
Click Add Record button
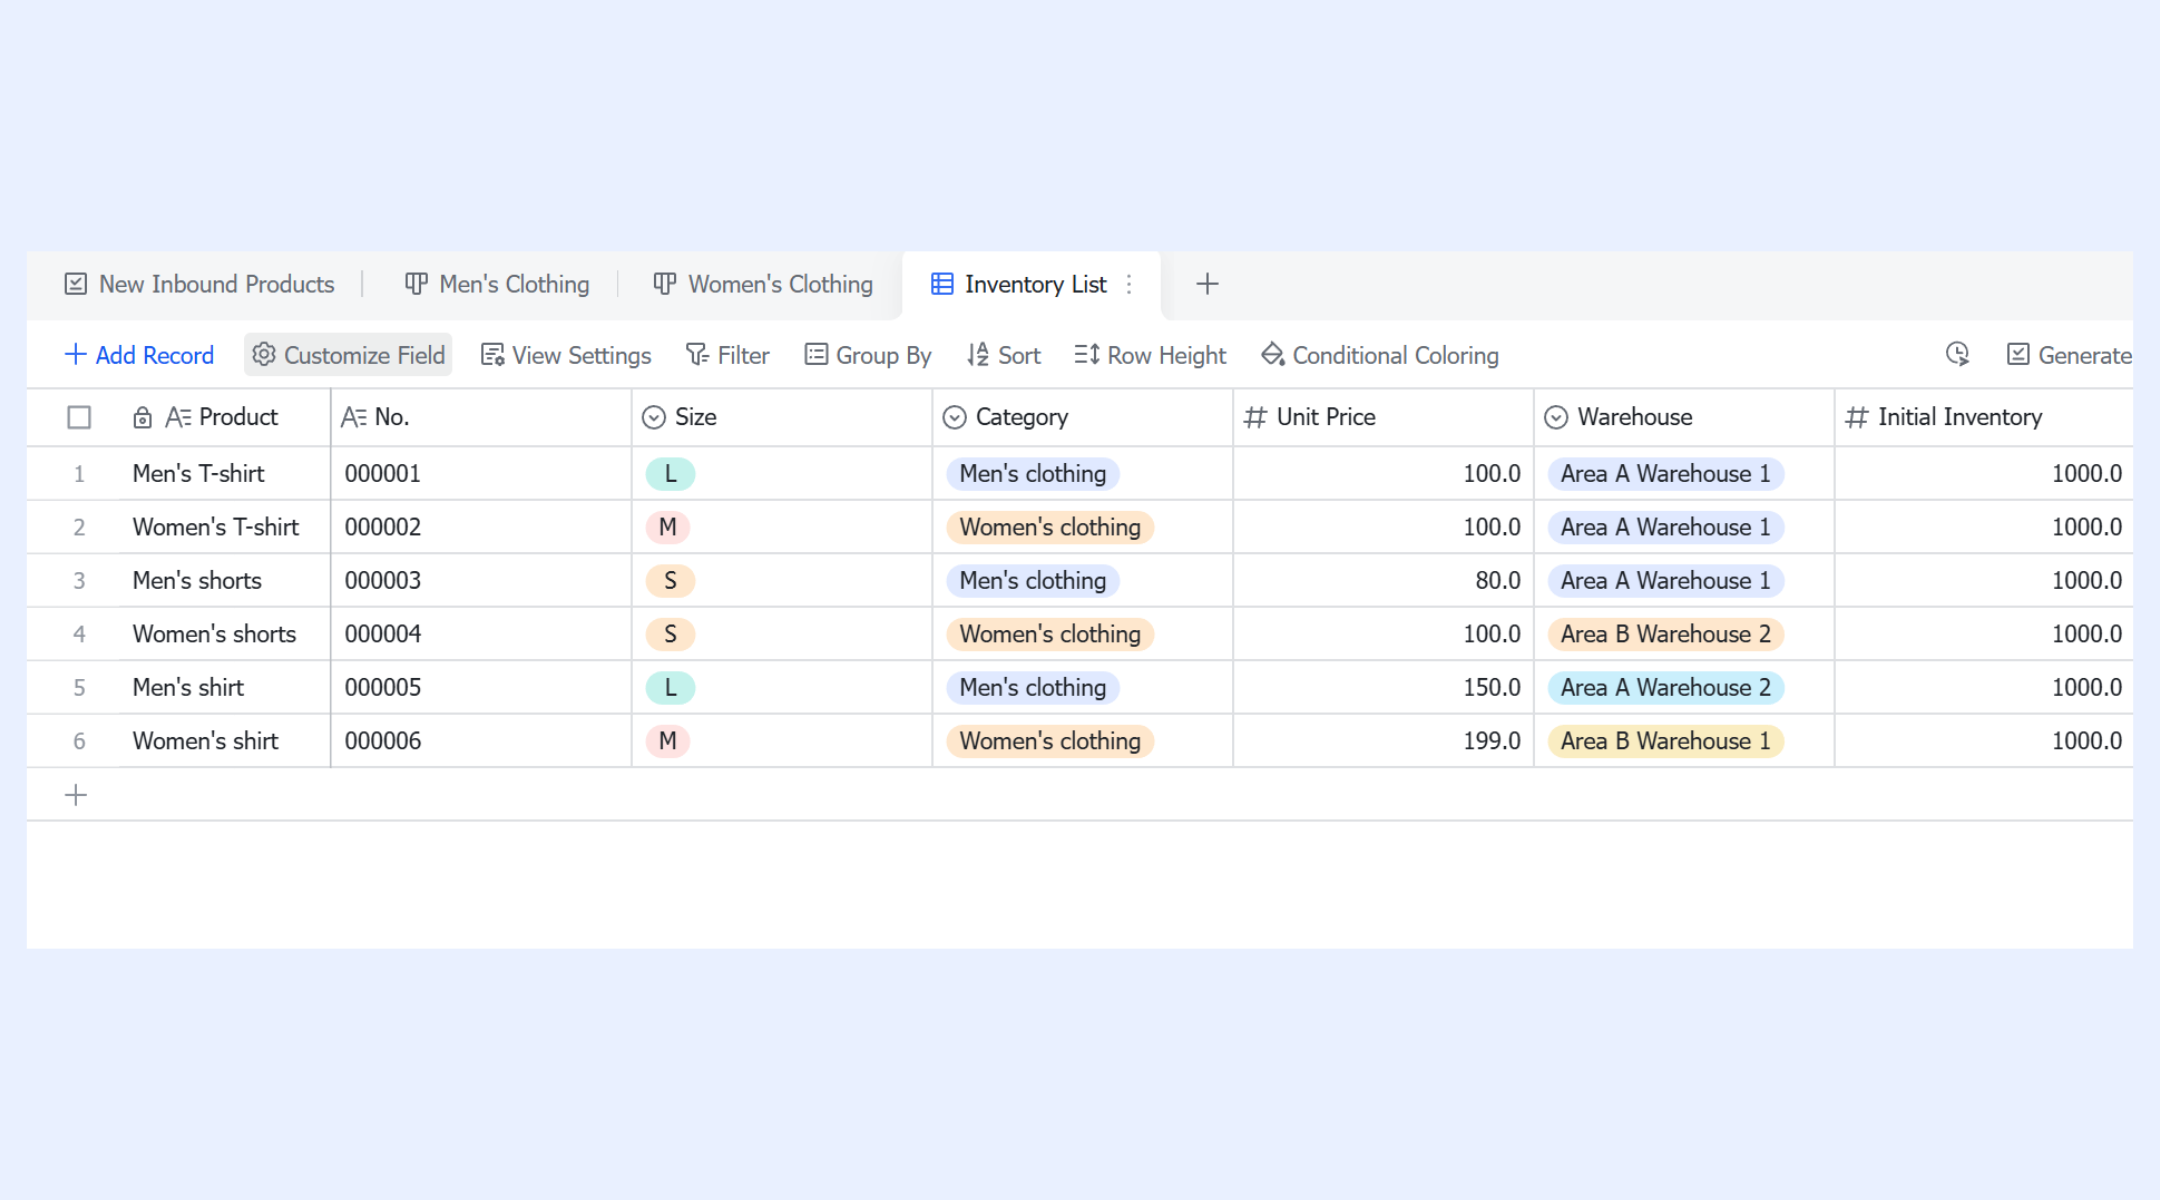[139, 355]
